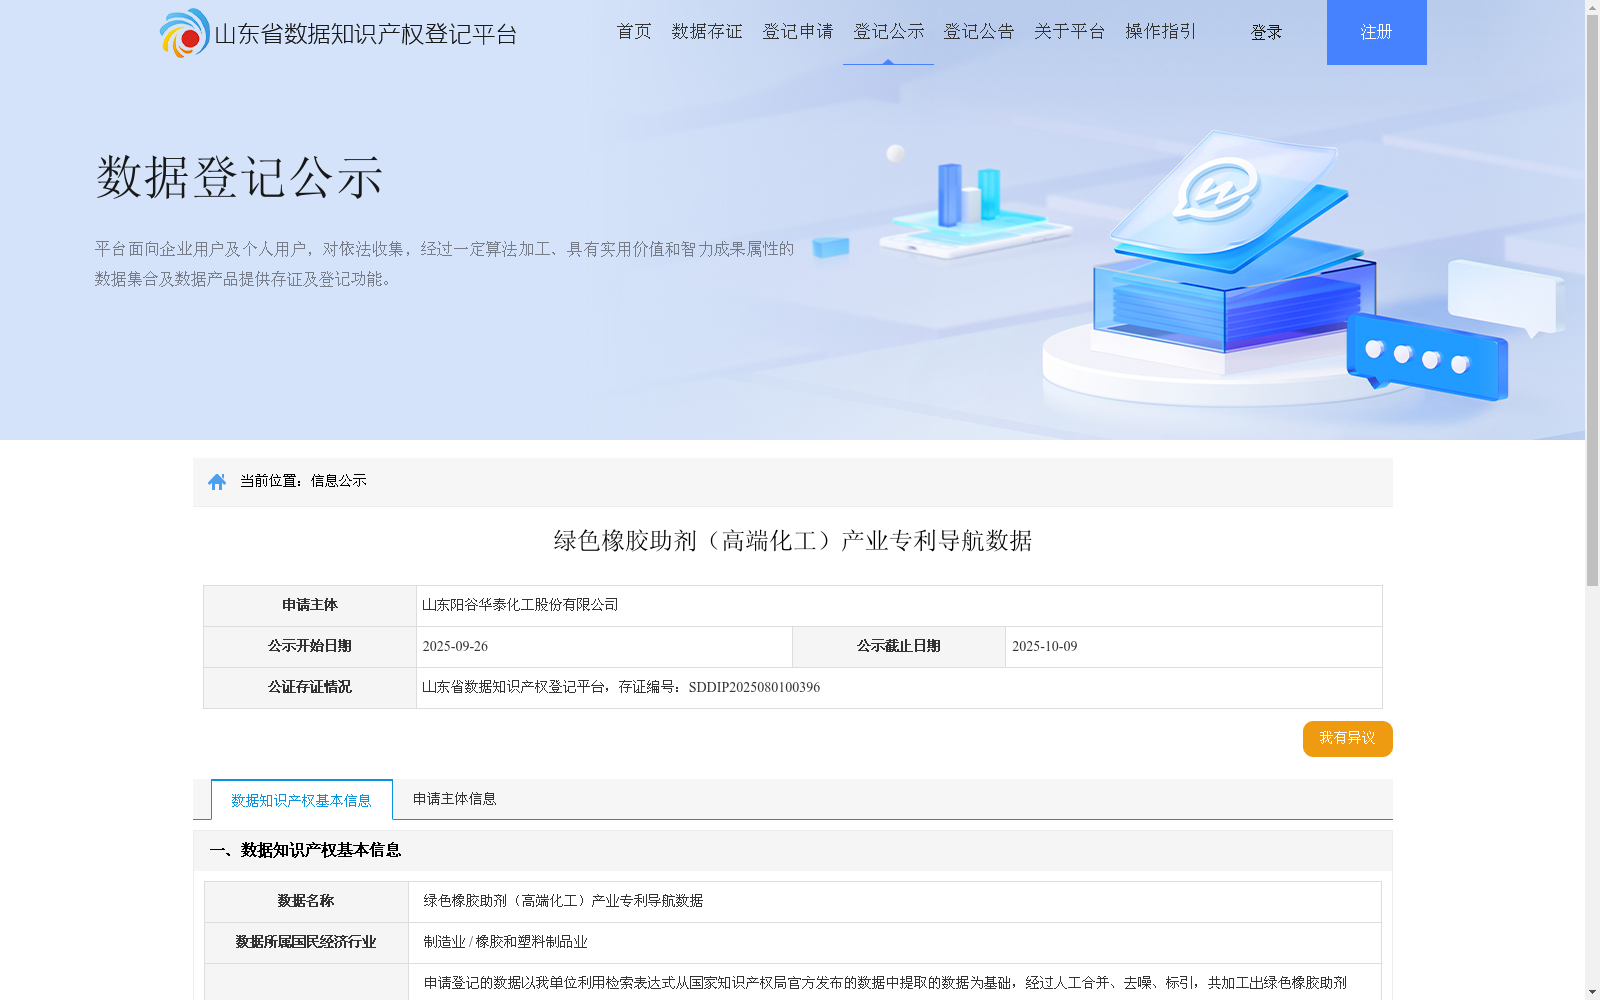Click the 公证存证情况 label cell
Image resolution: width=1600 pixels, height=1000 pixels.
point(310,688)
